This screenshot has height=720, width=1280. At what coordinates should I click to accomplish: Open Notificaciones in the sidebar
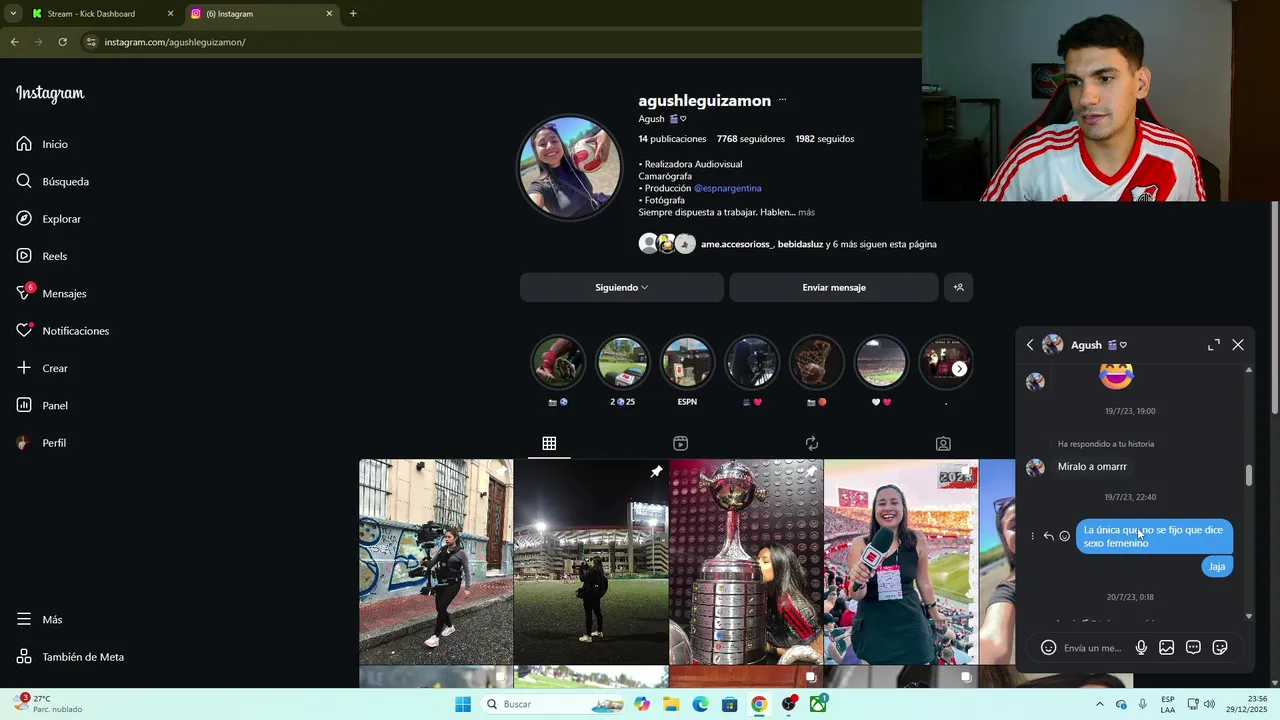point(62,331)
